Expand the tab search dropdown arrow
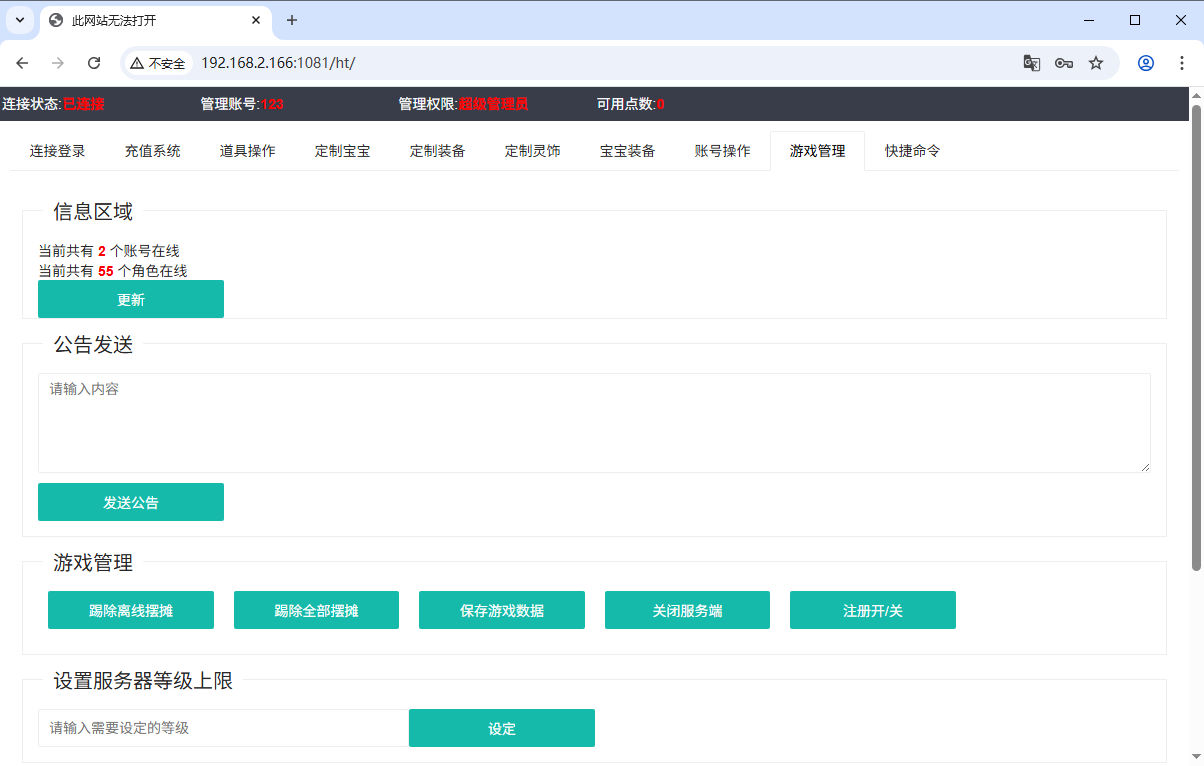1204x766 pixels. coord(19,20)
